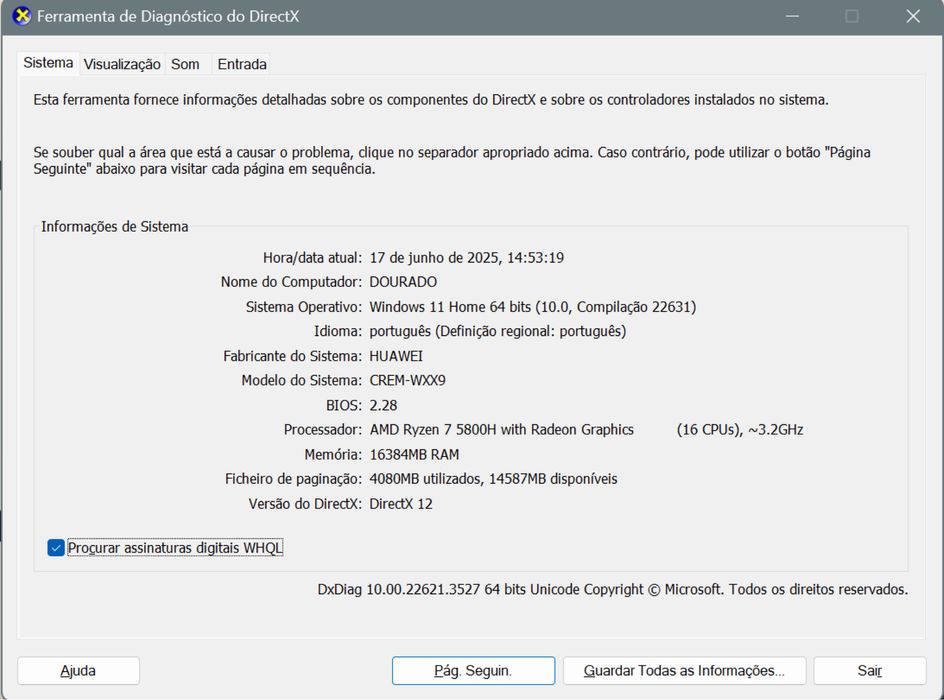This screenshot has width=944, height=700.
Task: Click the Processador label
Action: pos(323,430)
